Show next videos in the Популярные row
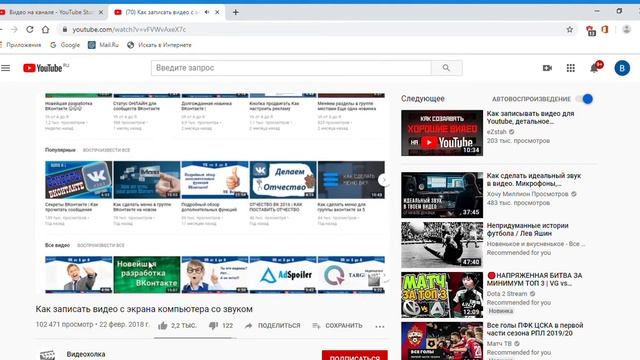The height and width of the screenshot is (360, 640). pyautogui.click(x=383, y=180)
